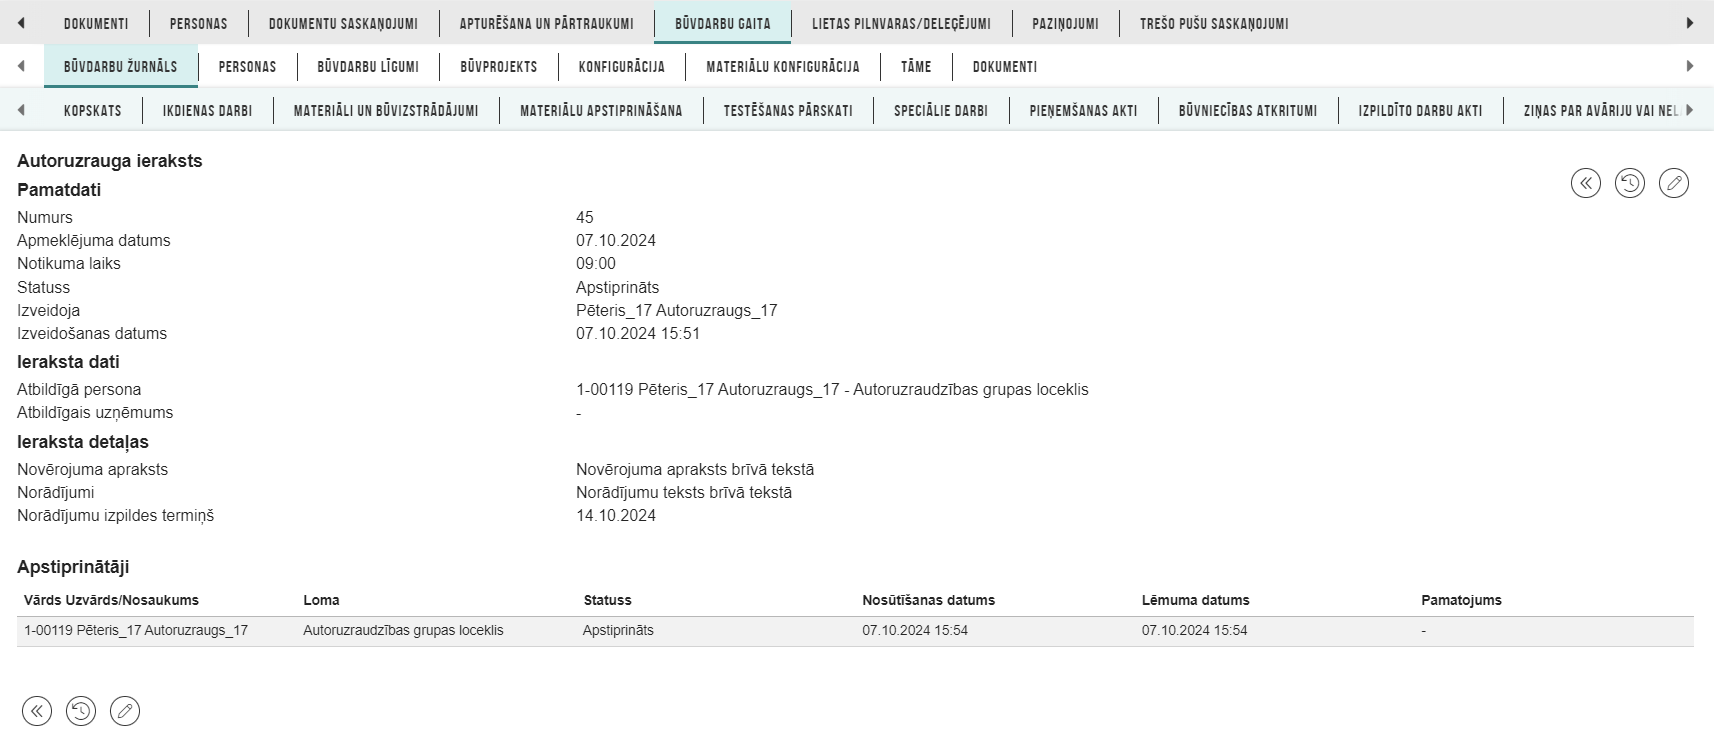This screenshot has height=738, width=1714.
Task: Click the Pamatojums column header
Action: click(x=1461, y=600)
